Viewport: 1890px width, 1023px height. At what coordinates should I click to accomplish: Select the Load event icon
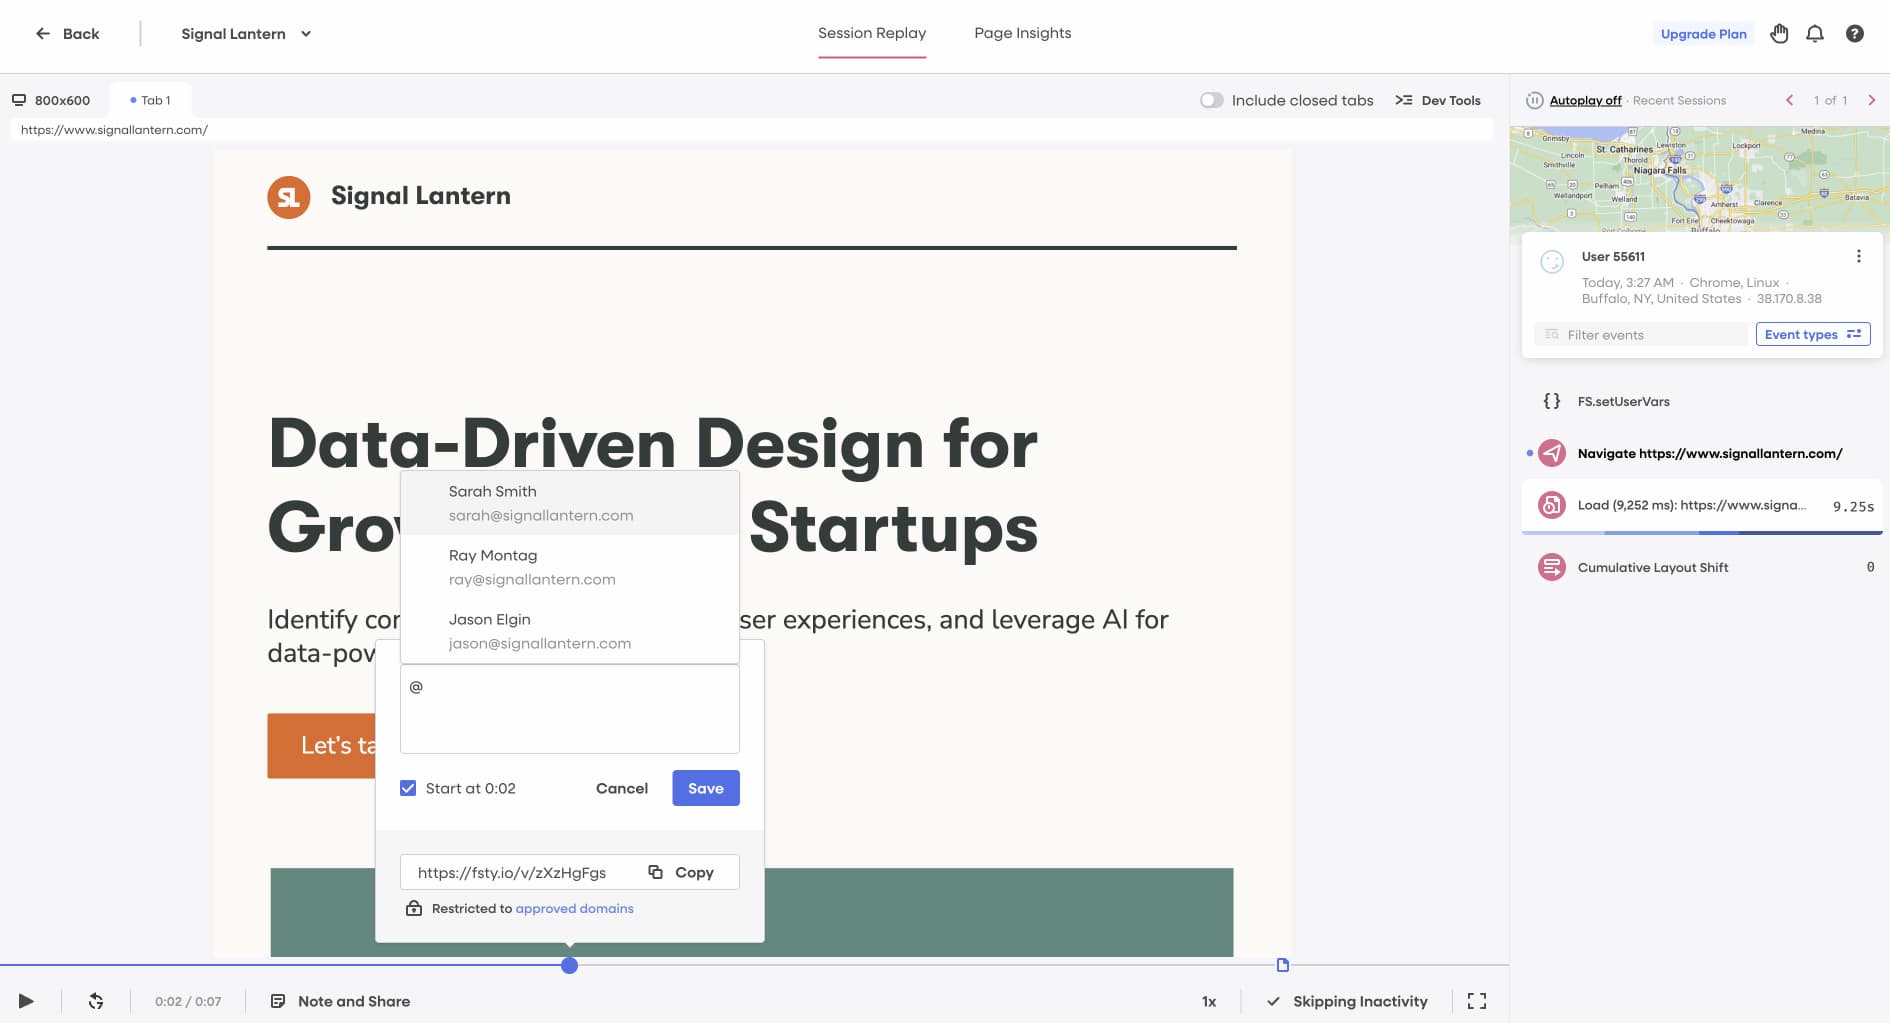(1551, 505)
